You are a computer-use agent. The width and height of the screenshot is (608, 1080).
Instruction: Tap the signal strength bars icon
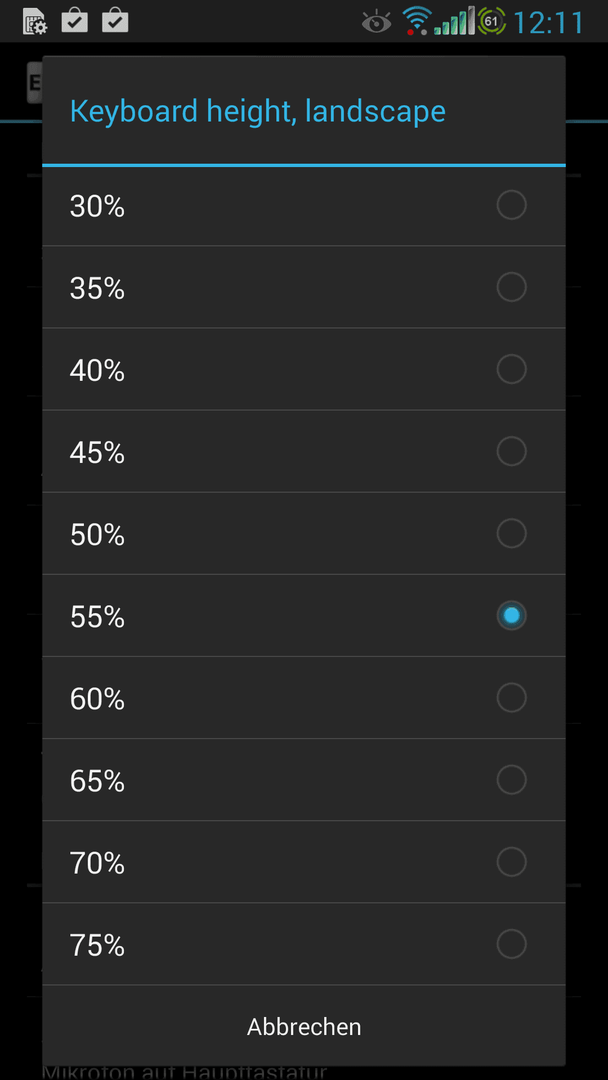coord(454,21)
